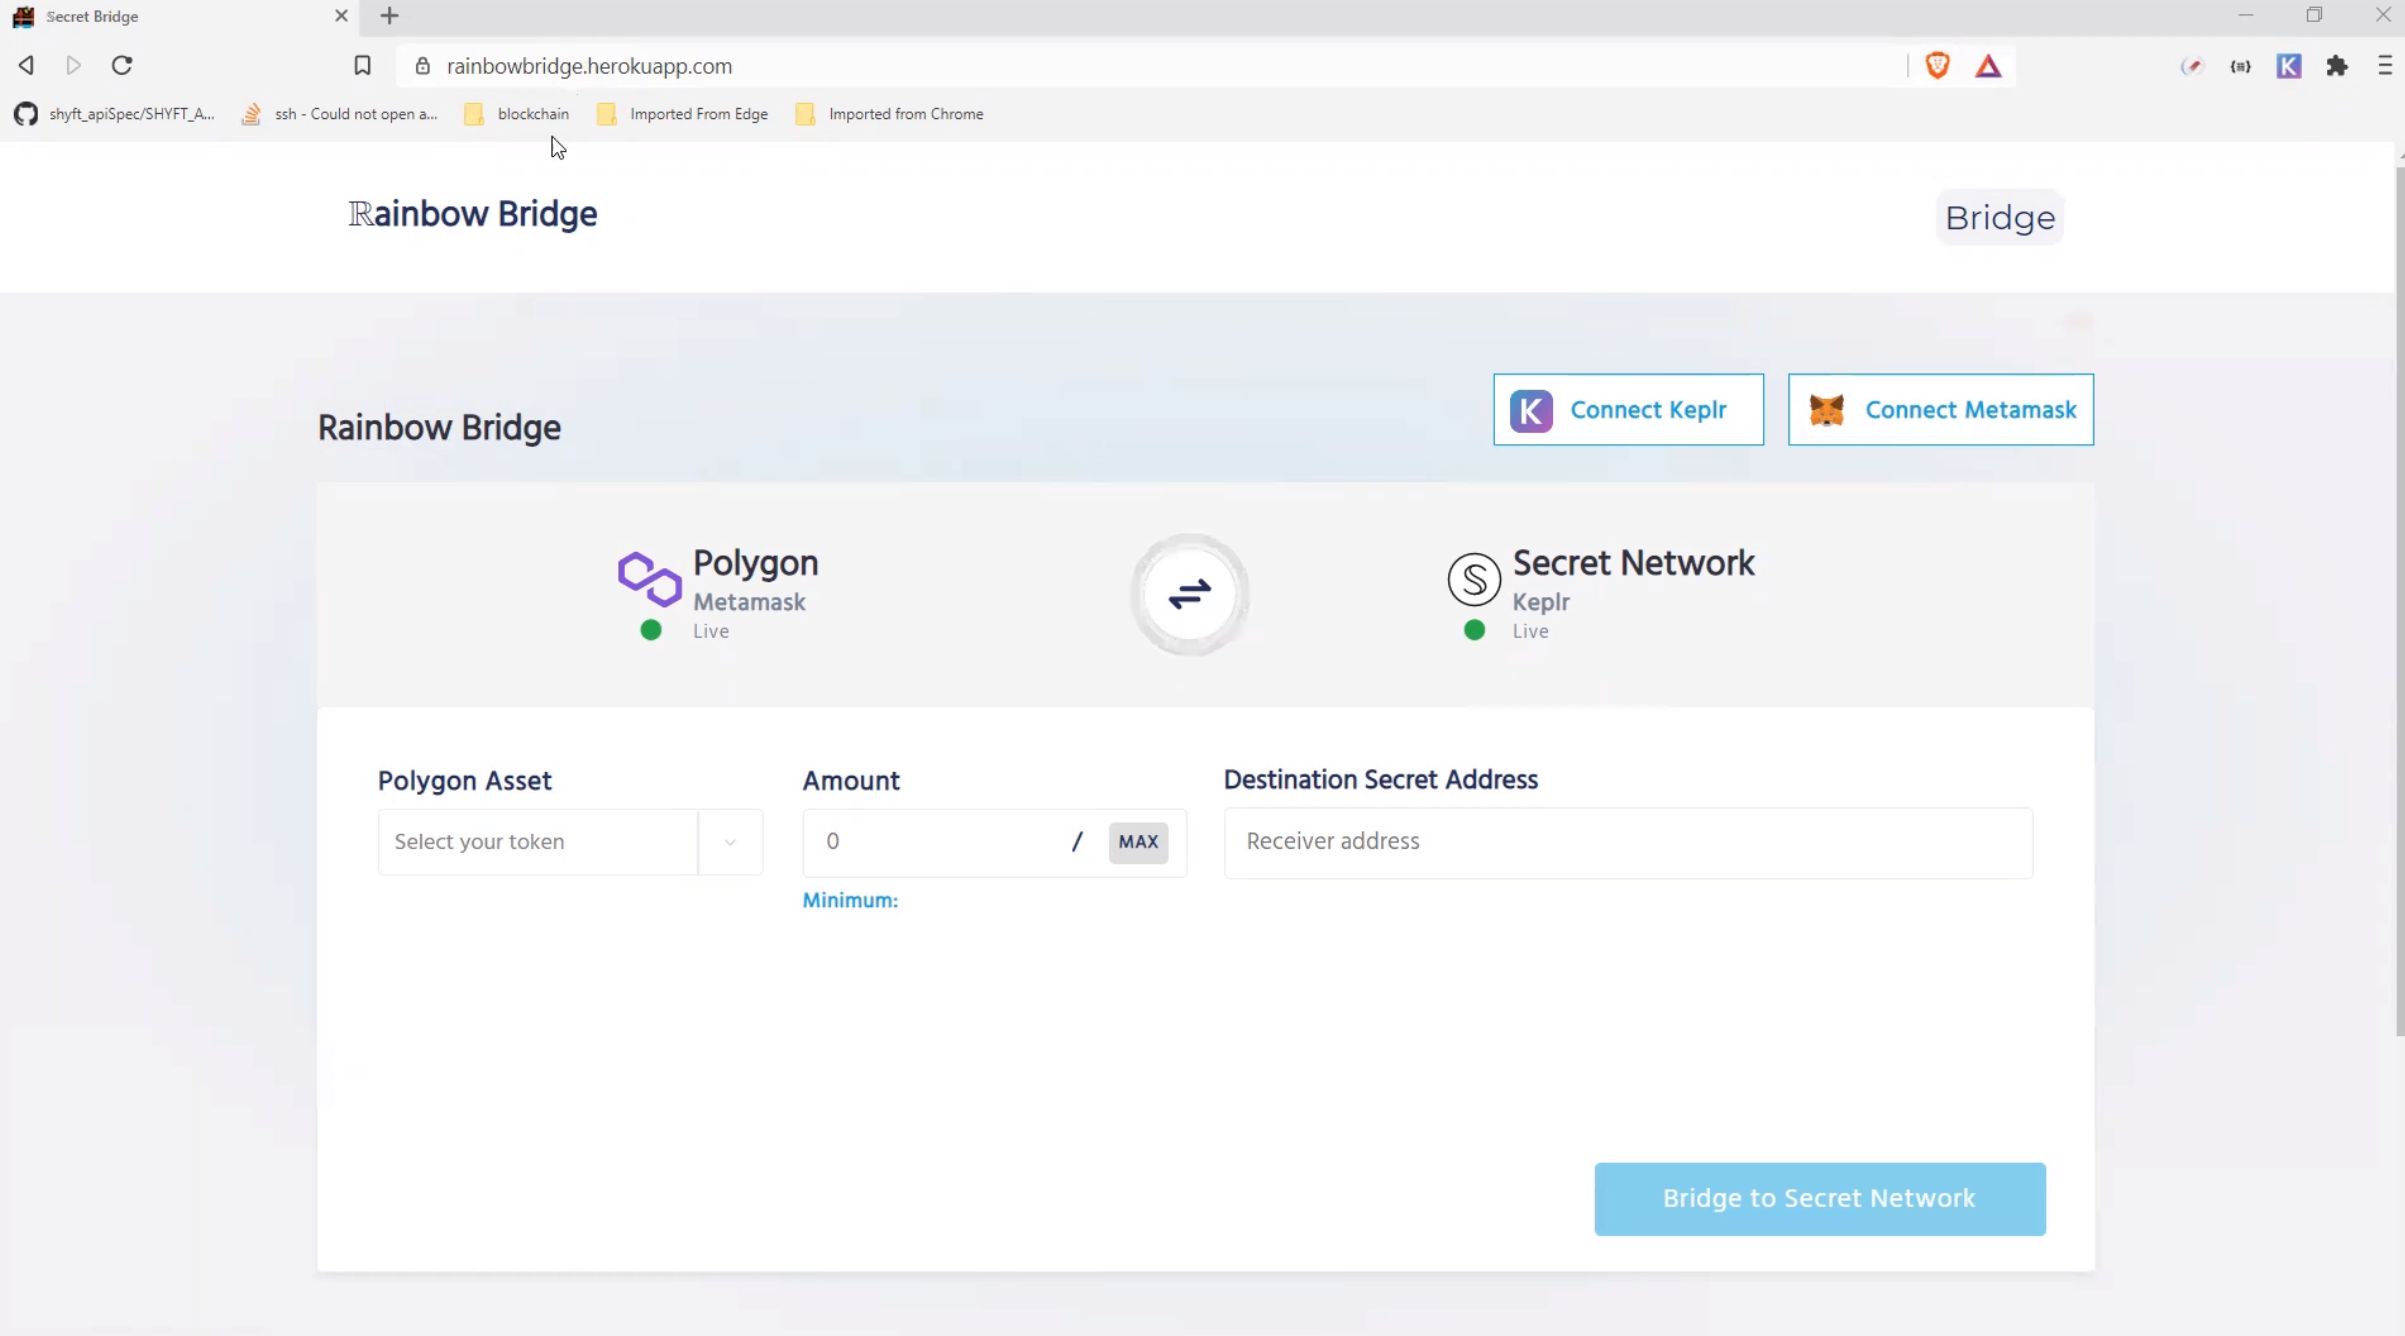Image resolution: width=2405 pixels, height=1336 pixels.
Task: Click the Keplr extension icon in toolbar
Action: point(2288,66)
